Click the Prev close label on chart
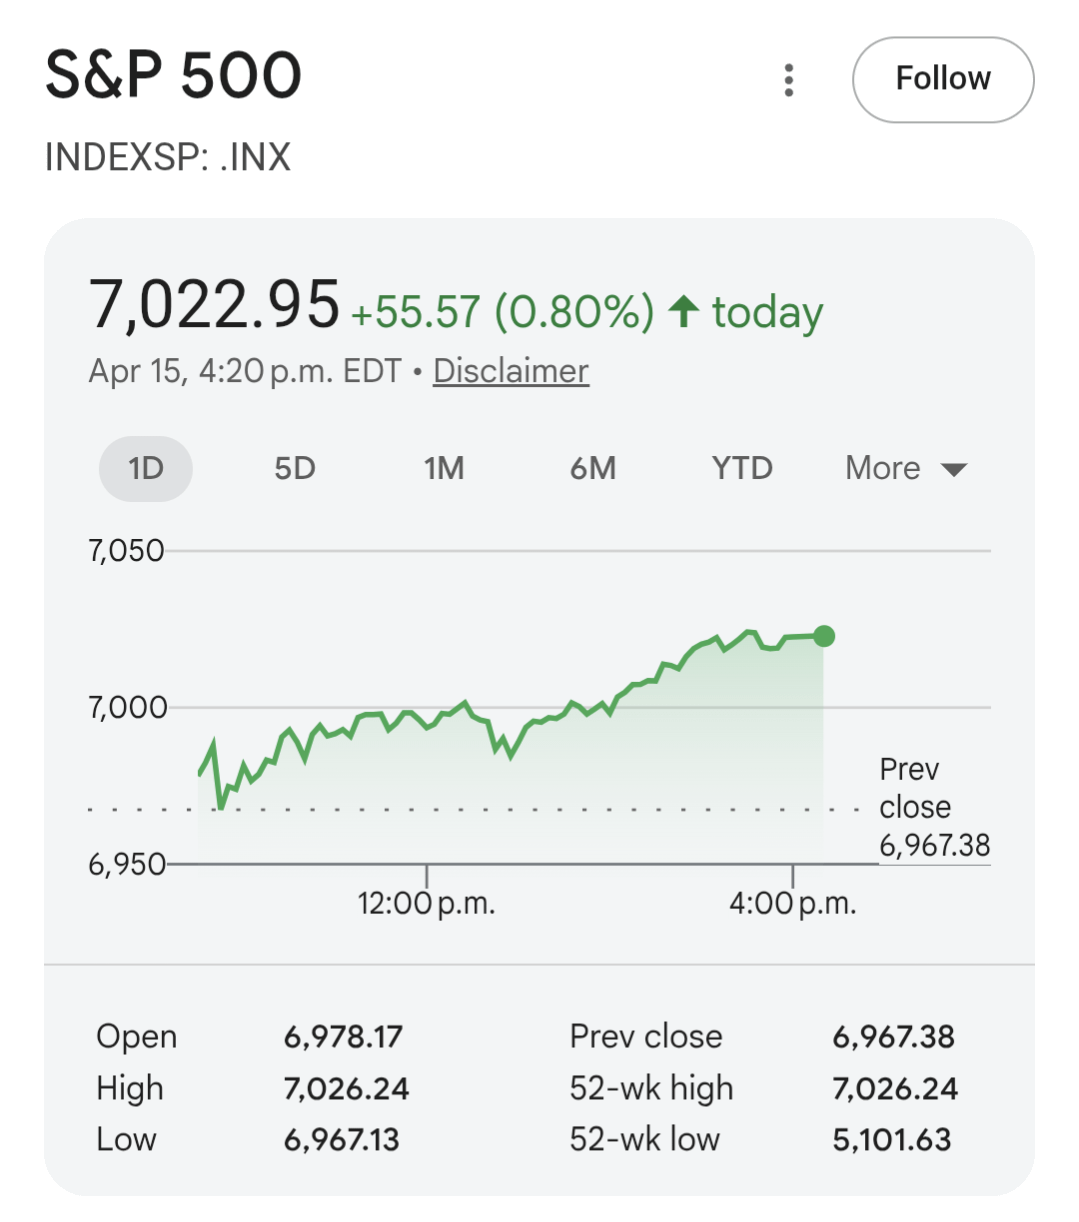 coord(915,788)
